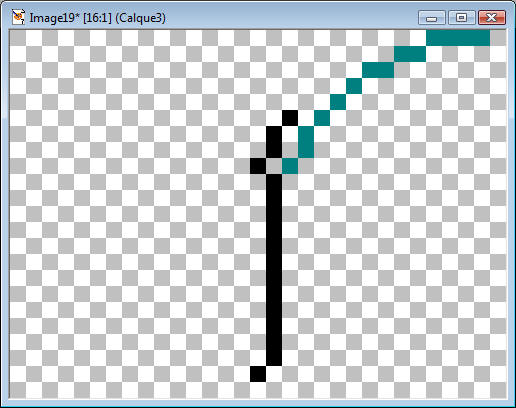516x408 pixels.
Task: Click gray pixel between black and lowest teal pixel
Action: (x=274, y=166)
